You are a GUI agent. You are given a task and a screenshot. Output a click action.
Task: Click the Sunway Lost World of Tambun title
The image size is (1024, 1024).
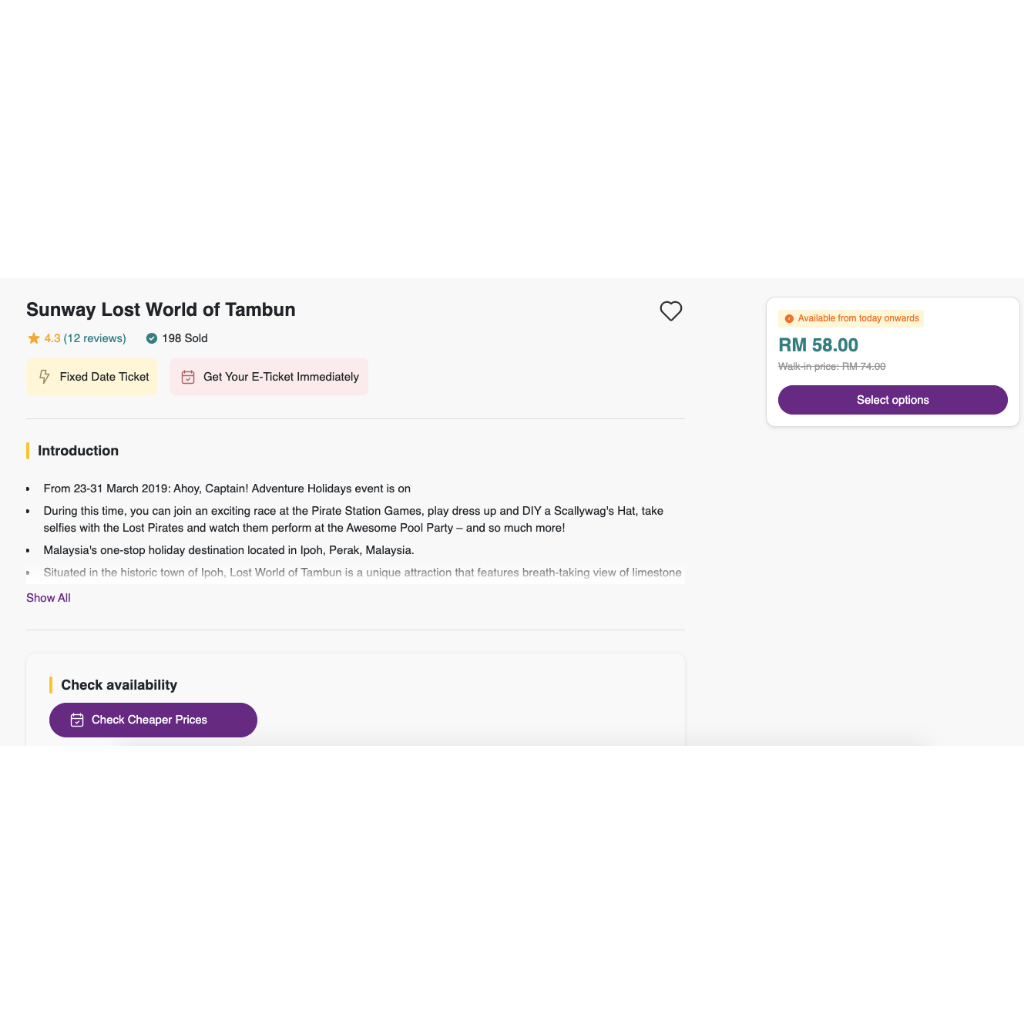(x=160, y=310)
